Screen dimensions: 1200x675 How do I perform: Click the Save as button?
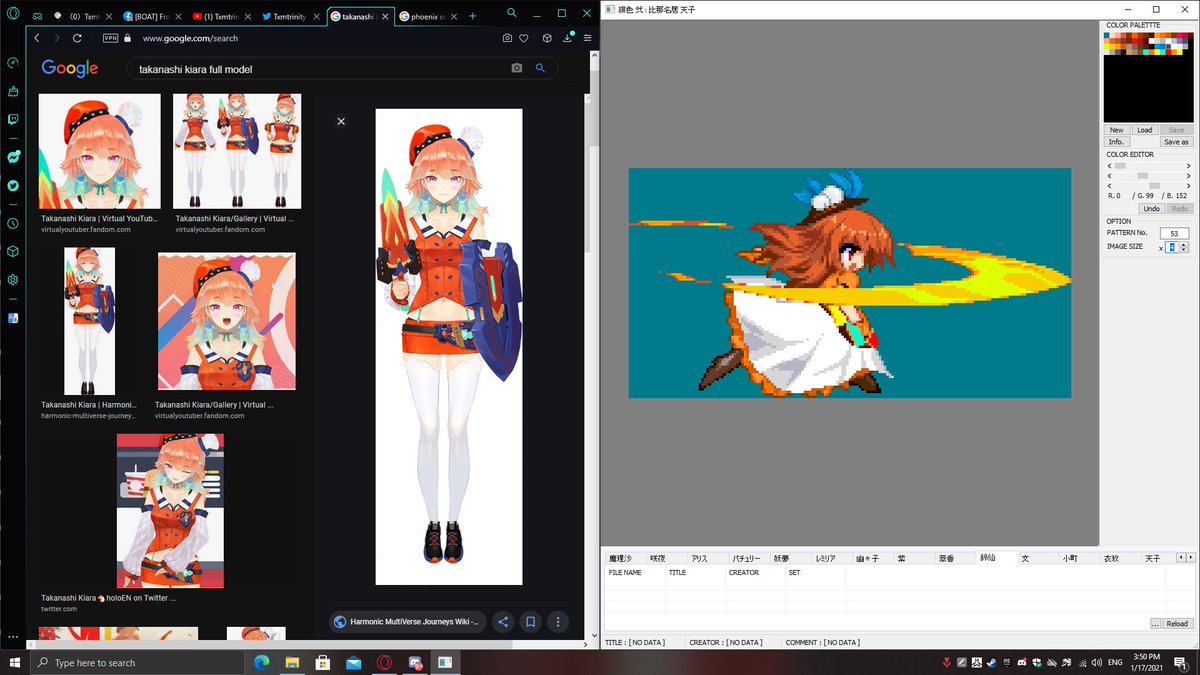click(x=1176, y=142)
